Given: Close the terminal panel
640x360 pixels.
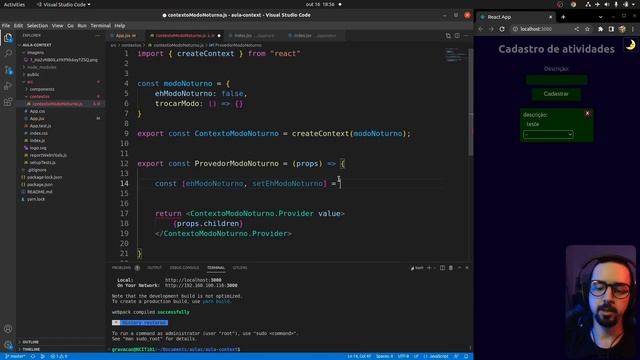Looking at the screenshot, I should click(x=467, y=268).
